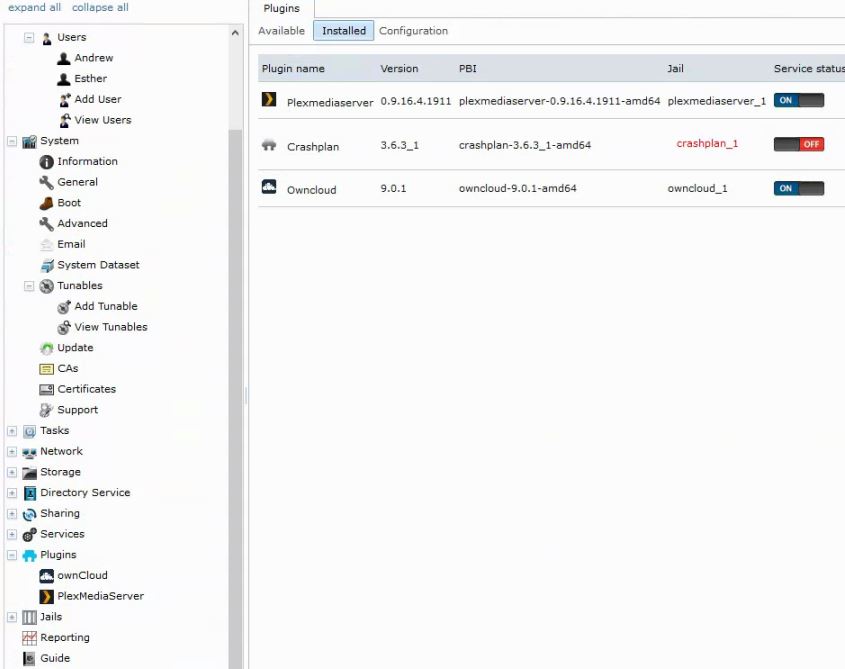Image resolution: width=845 pixels, height=669 pixels.
Task: Open ownCloud under Plugins in the sidebar
Action: click(x=82, y=576)
